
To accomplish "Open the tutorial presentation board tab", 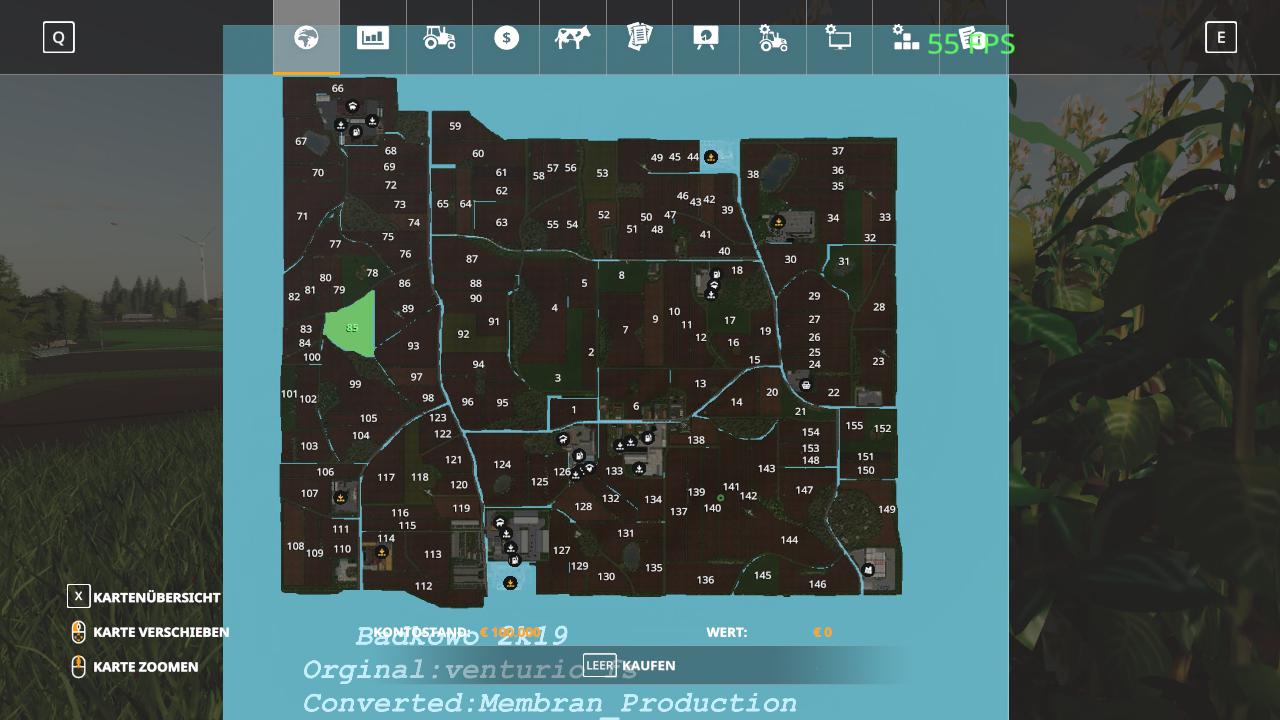I will pos(706,38).
